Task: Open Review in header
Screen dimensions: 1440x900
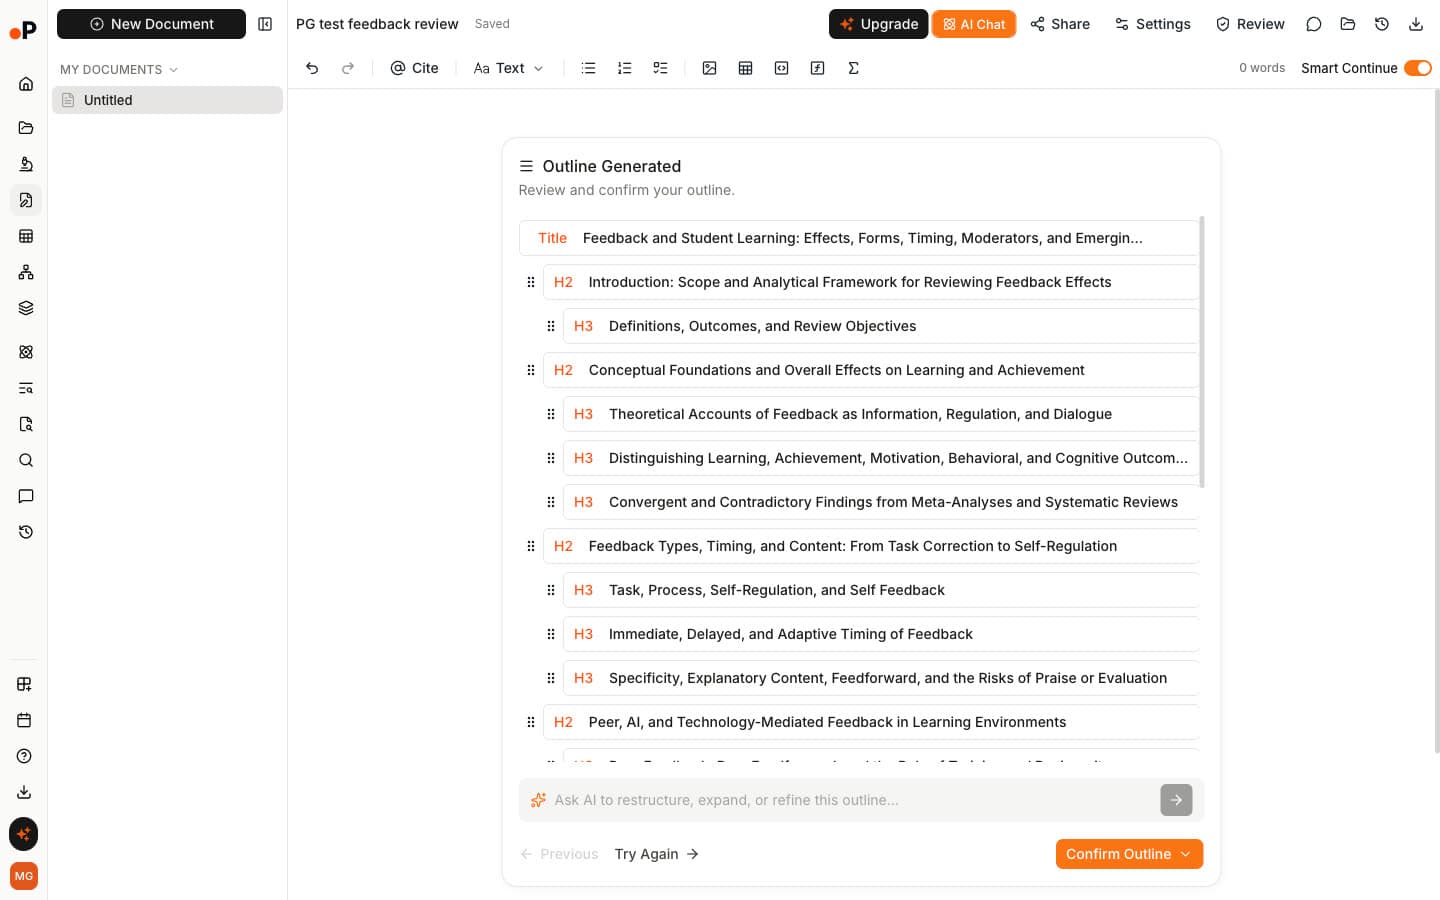Action: (x=1250, y=24)
